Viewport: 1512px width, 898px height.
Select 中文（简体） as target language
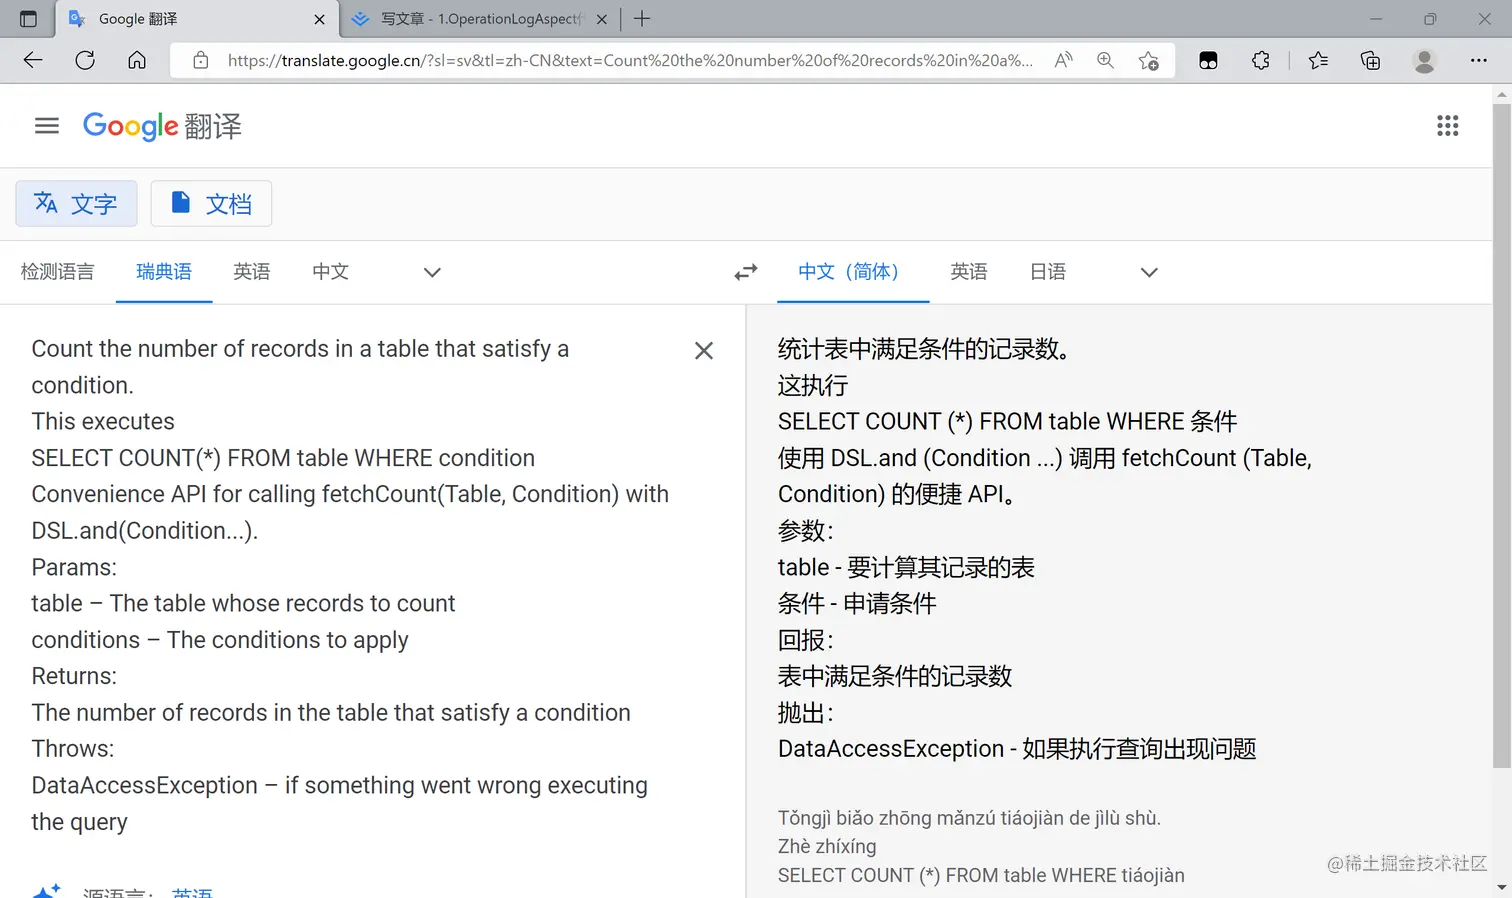[x=853, y=272]
